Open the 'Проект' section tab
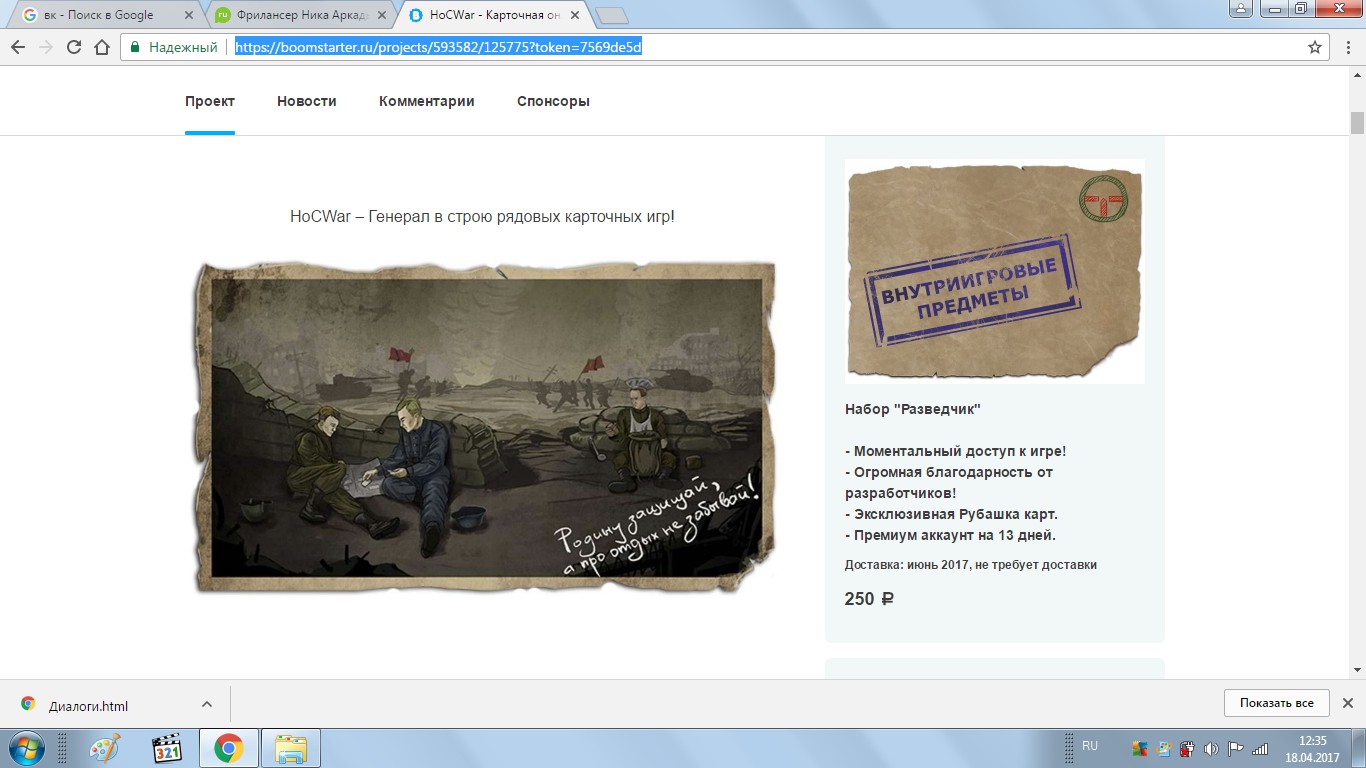1366x768 pixels. coord(210,101)
